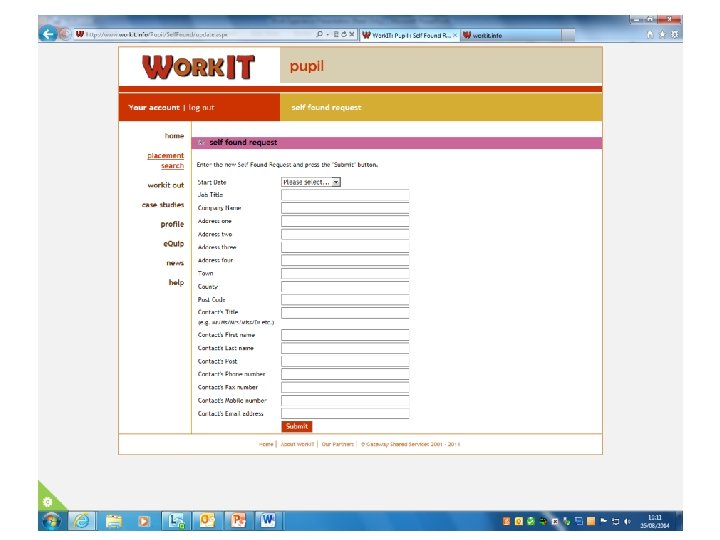Close the WorkIT Pupil Self Found tab
Image resolution: width=720 pixels, height=540 pixels.
(x=455, y=35)
